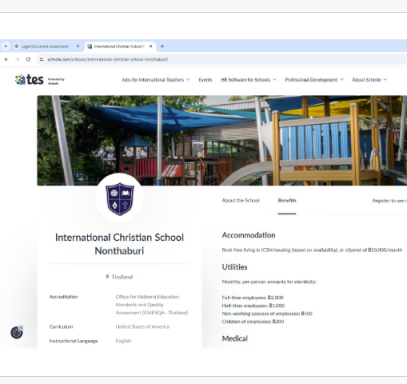Click the Instructional Language label
Screen dimensions: 407x384
(x=73, y=341)
